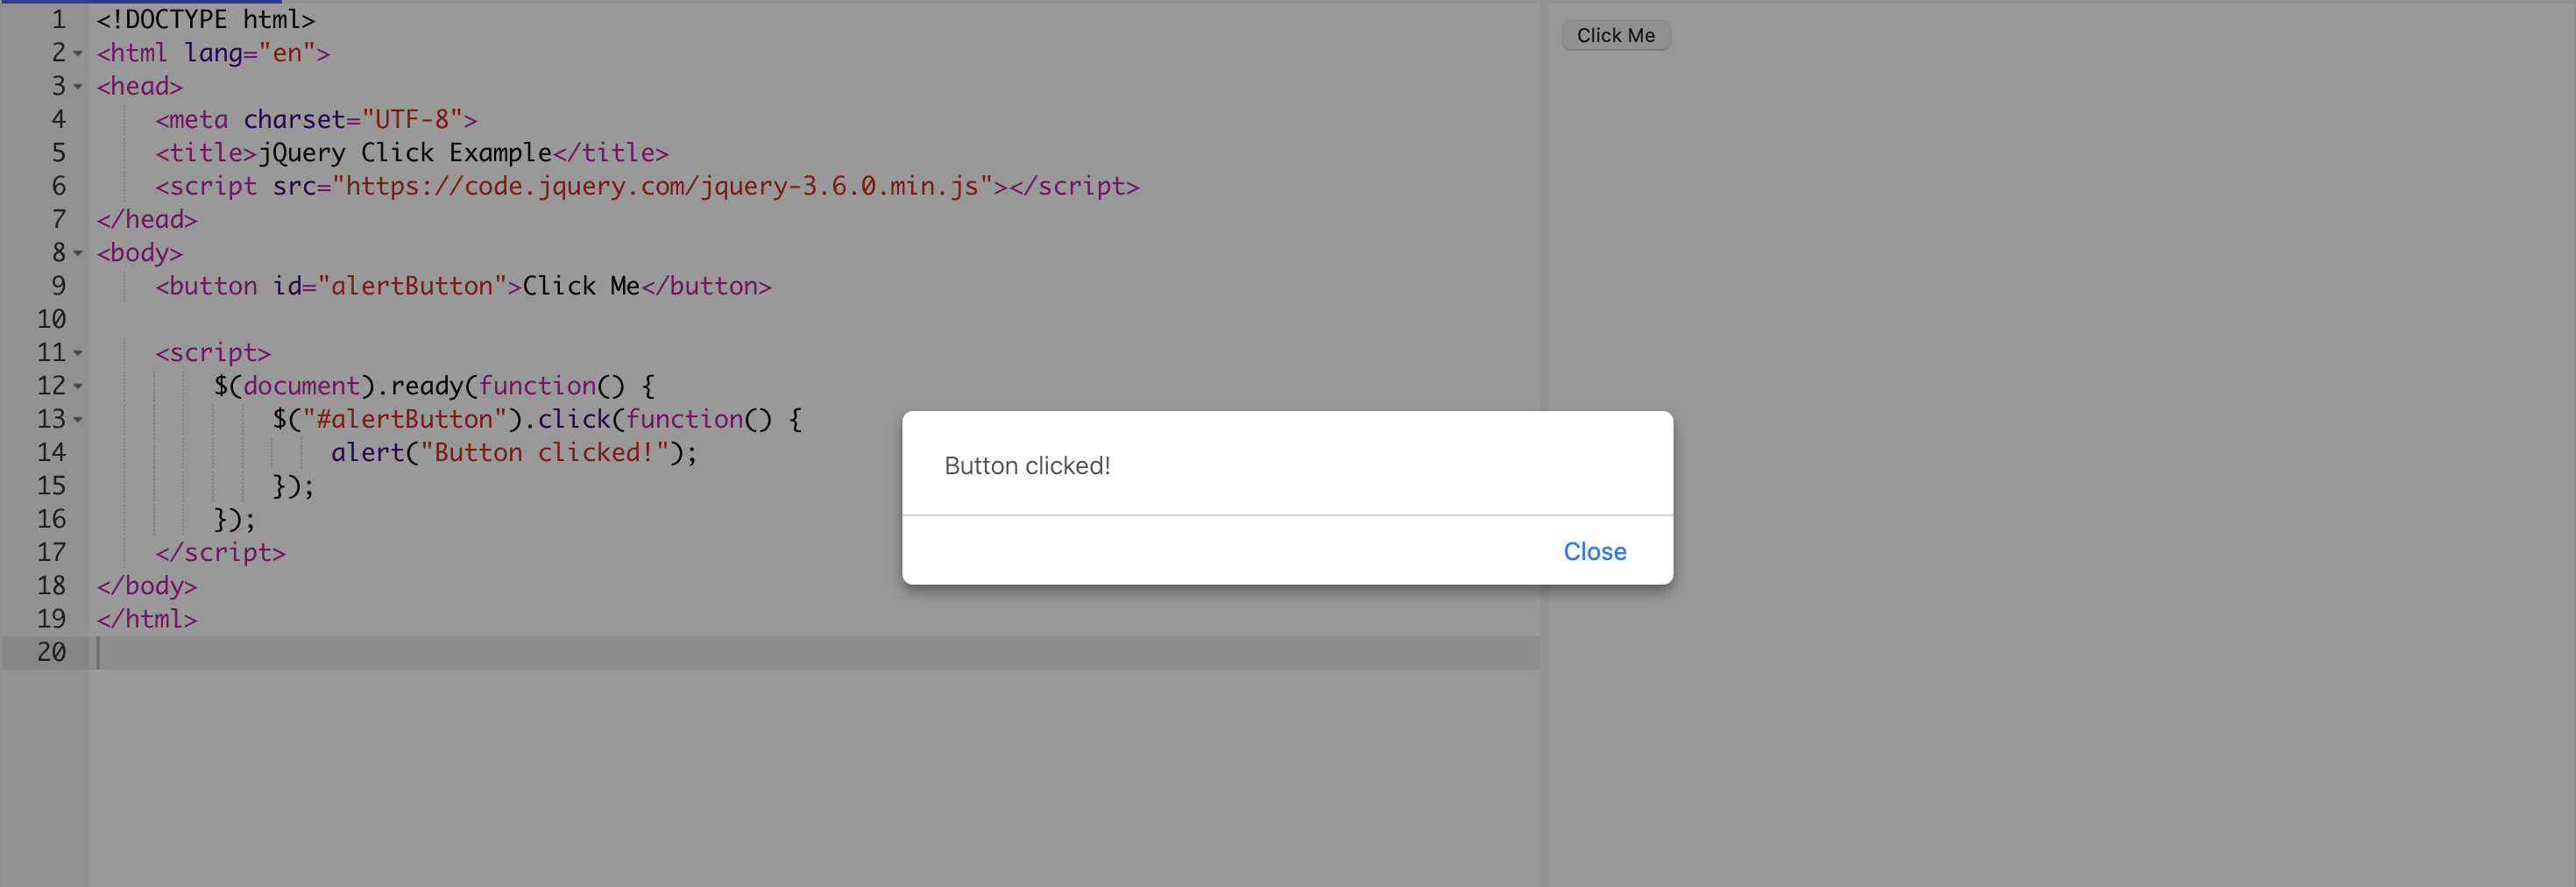Collapse the script block on line 11

[76, 353]
